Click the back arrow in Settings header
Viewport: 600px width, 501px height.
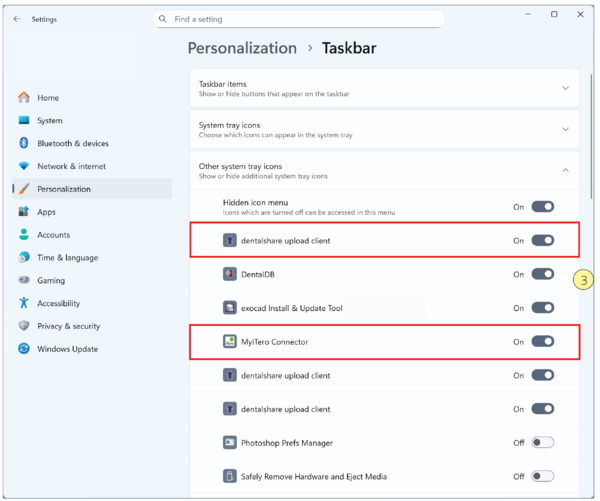(16, 19)
